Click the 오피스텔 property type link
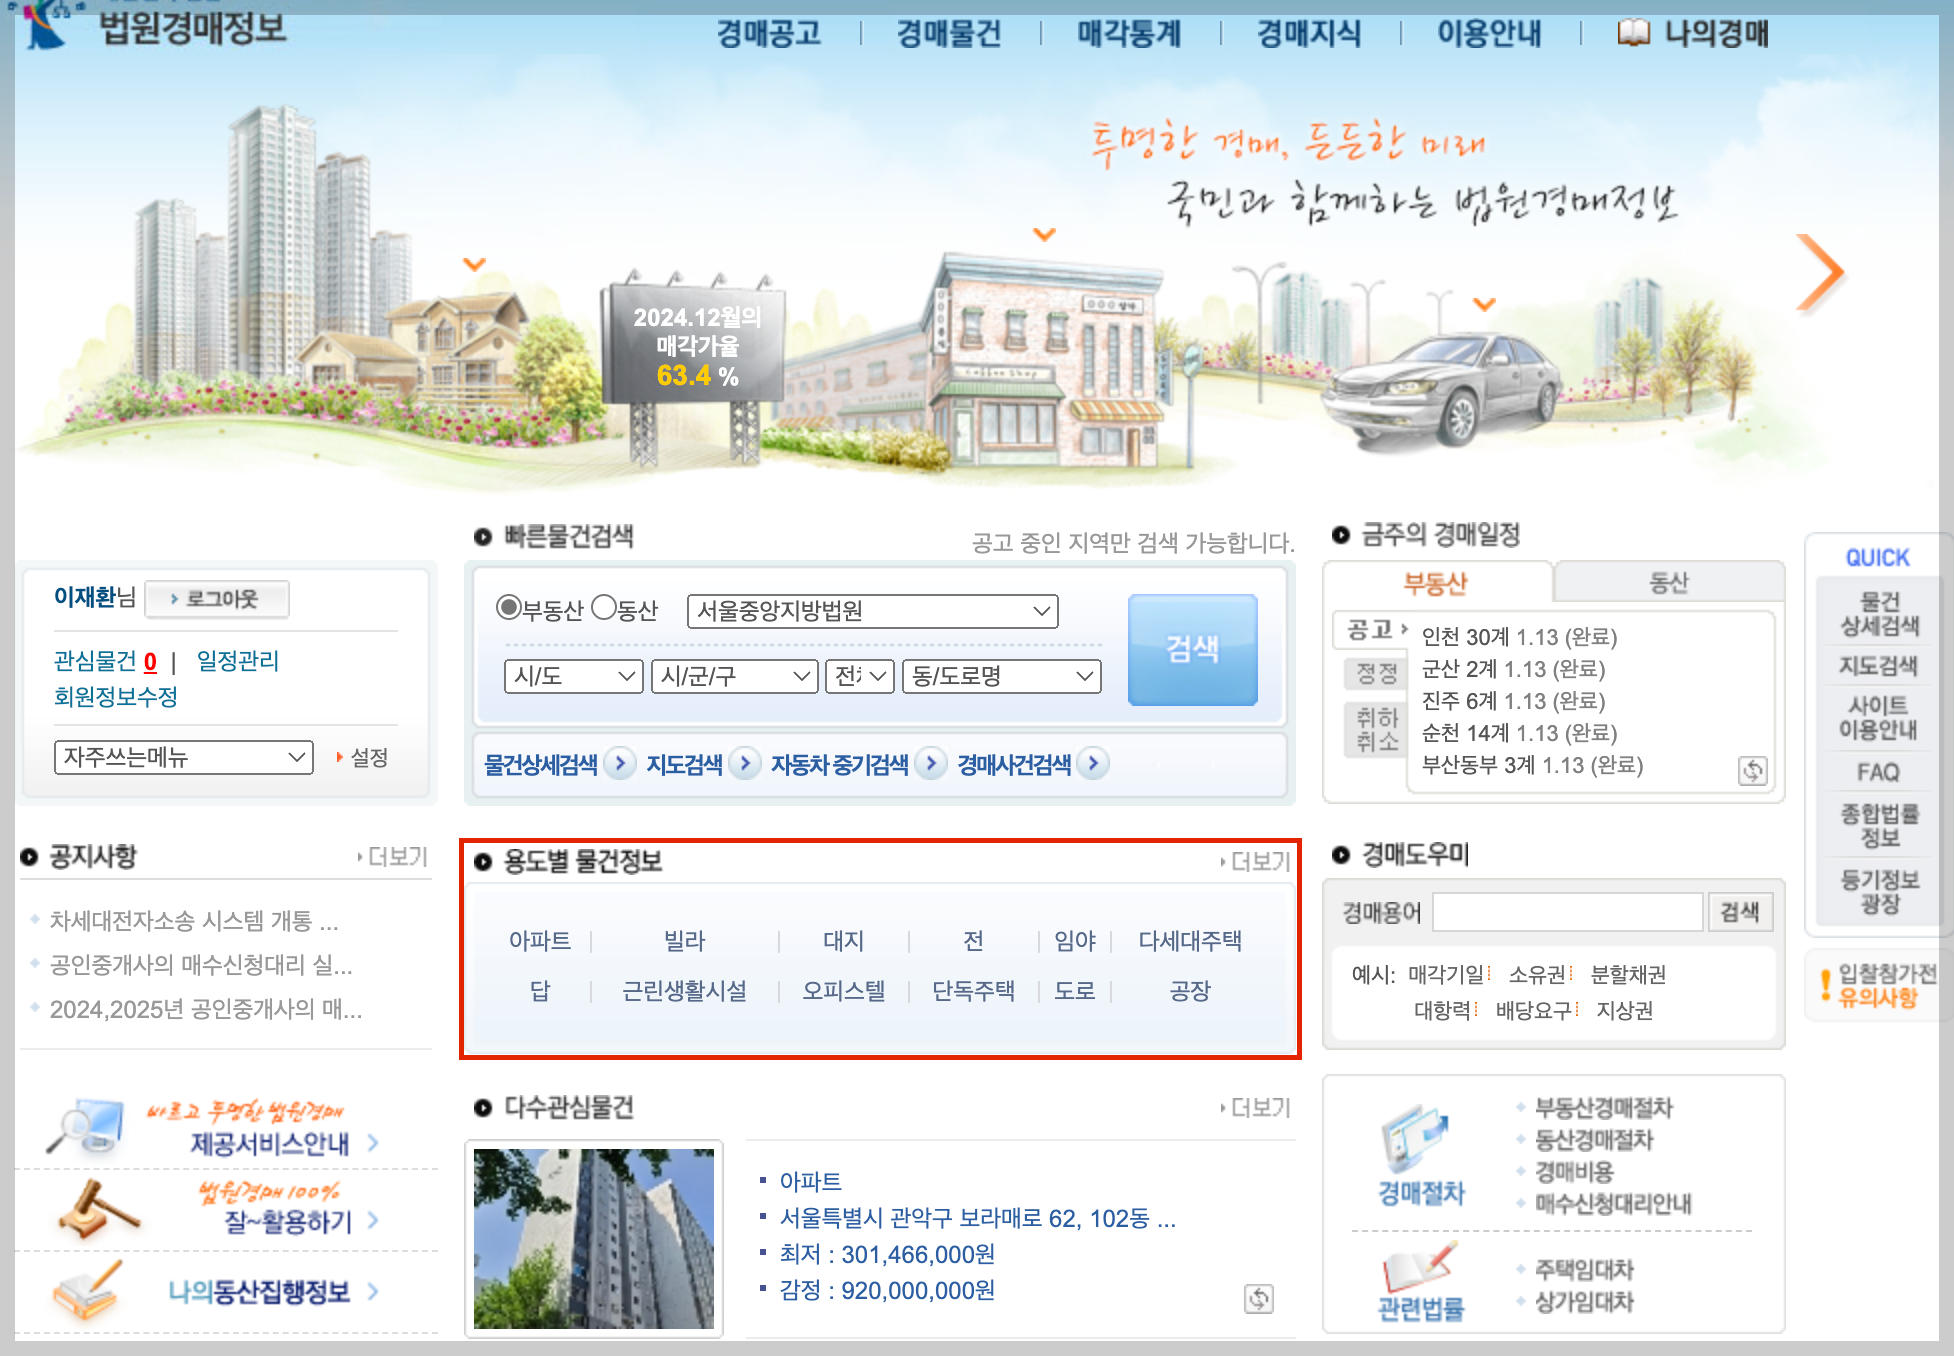The width and height of the screenshot is (1954, 1356). point(843,990)
